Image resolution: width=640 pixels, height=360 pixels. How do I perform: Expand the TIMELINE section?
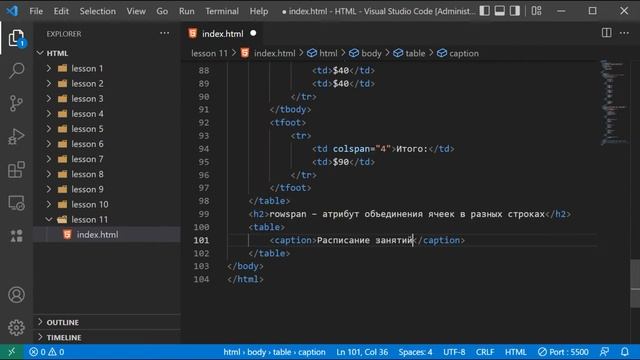(40, 337)
